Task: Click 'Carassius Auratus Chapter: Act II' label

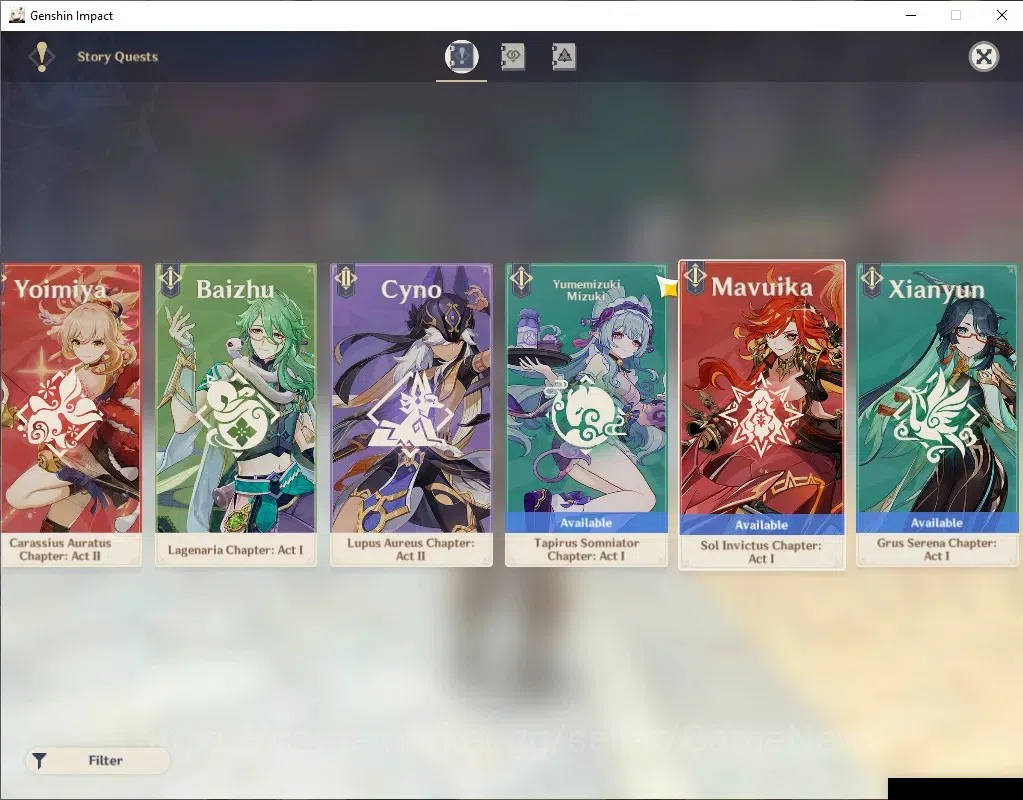Action: (60, 549)
